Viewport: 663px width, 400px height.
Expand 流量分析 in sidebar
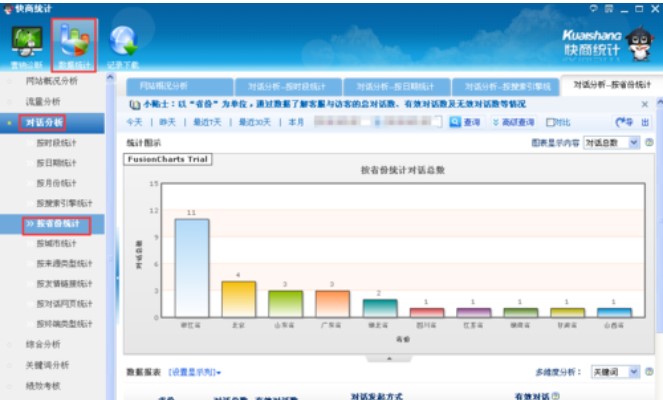coord(43,101)
